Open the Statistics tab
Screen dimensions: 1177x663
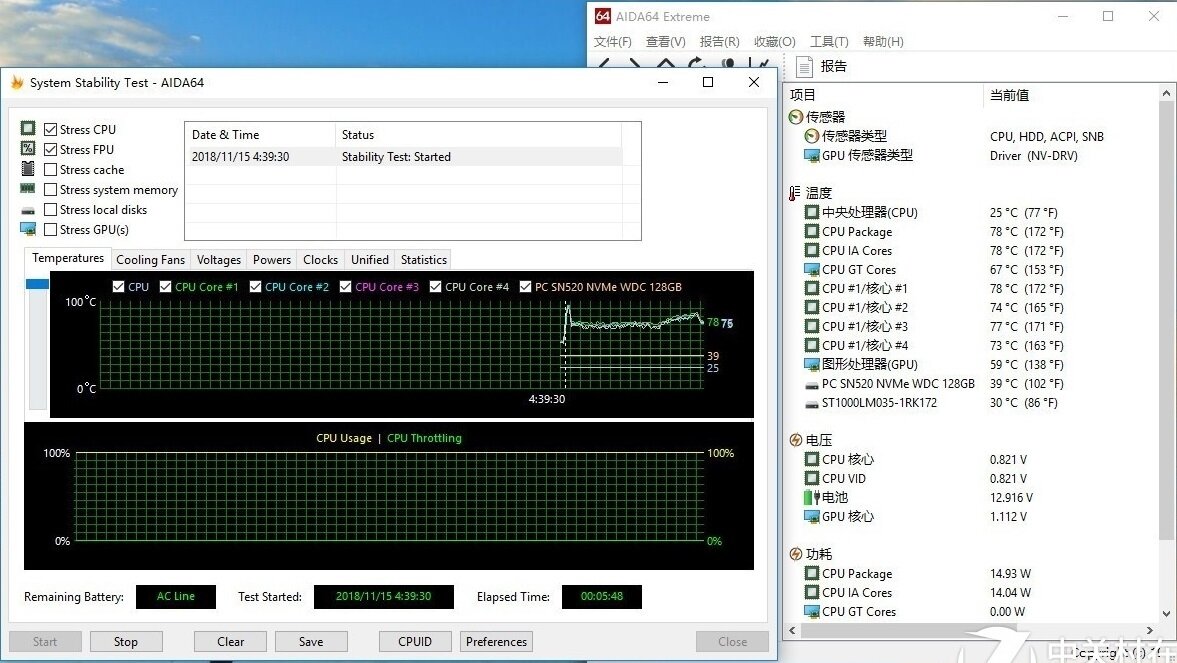pos(423,260)
